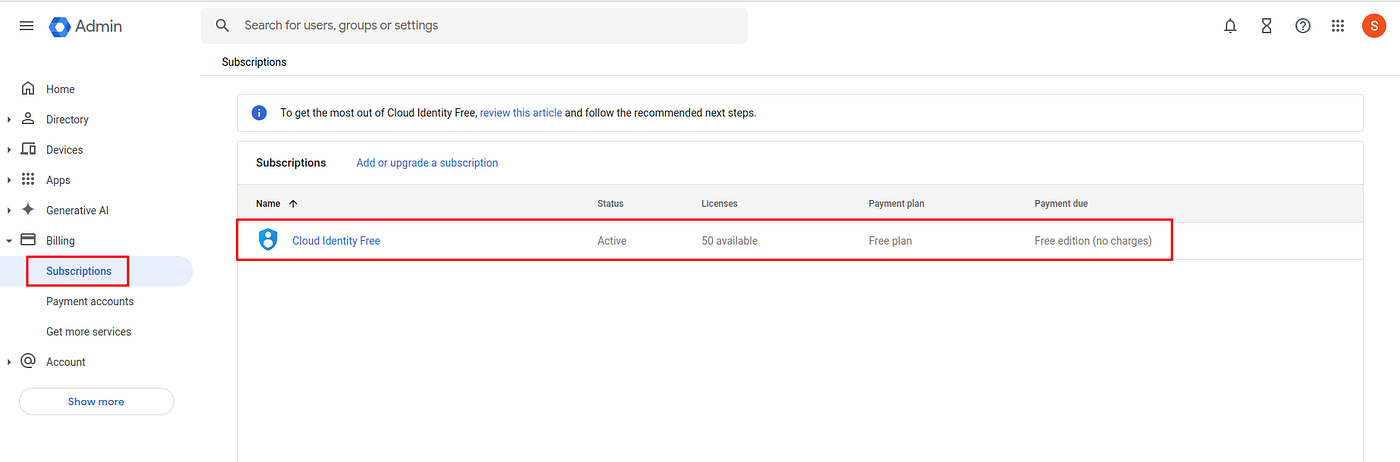The image size is (1400, 462).
Task: Click the Status column header
Action: (610, 203)
